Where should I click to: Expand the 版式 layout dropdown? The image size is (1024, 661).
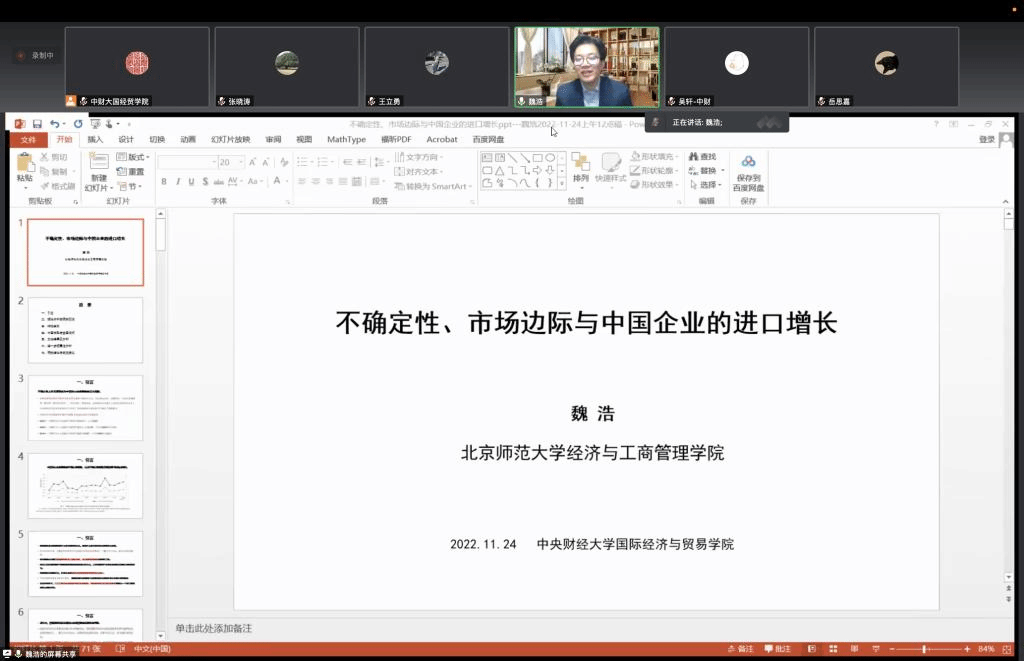(137, 157)
